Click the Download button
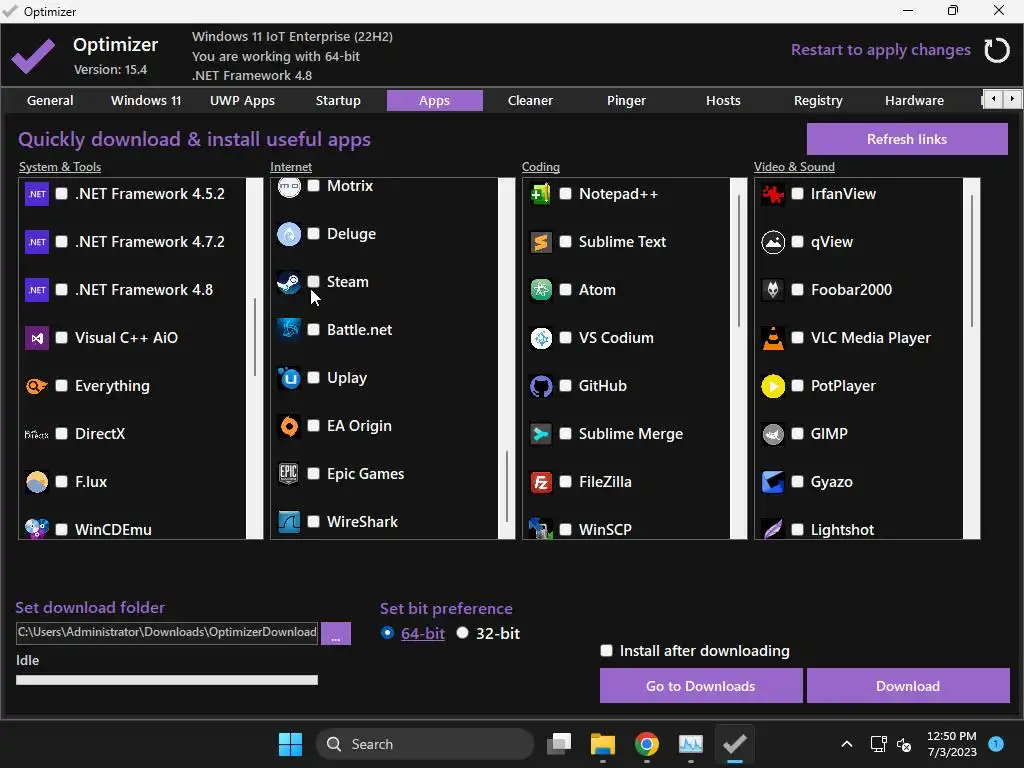The image size is (1024, 768). pos(908,686)
